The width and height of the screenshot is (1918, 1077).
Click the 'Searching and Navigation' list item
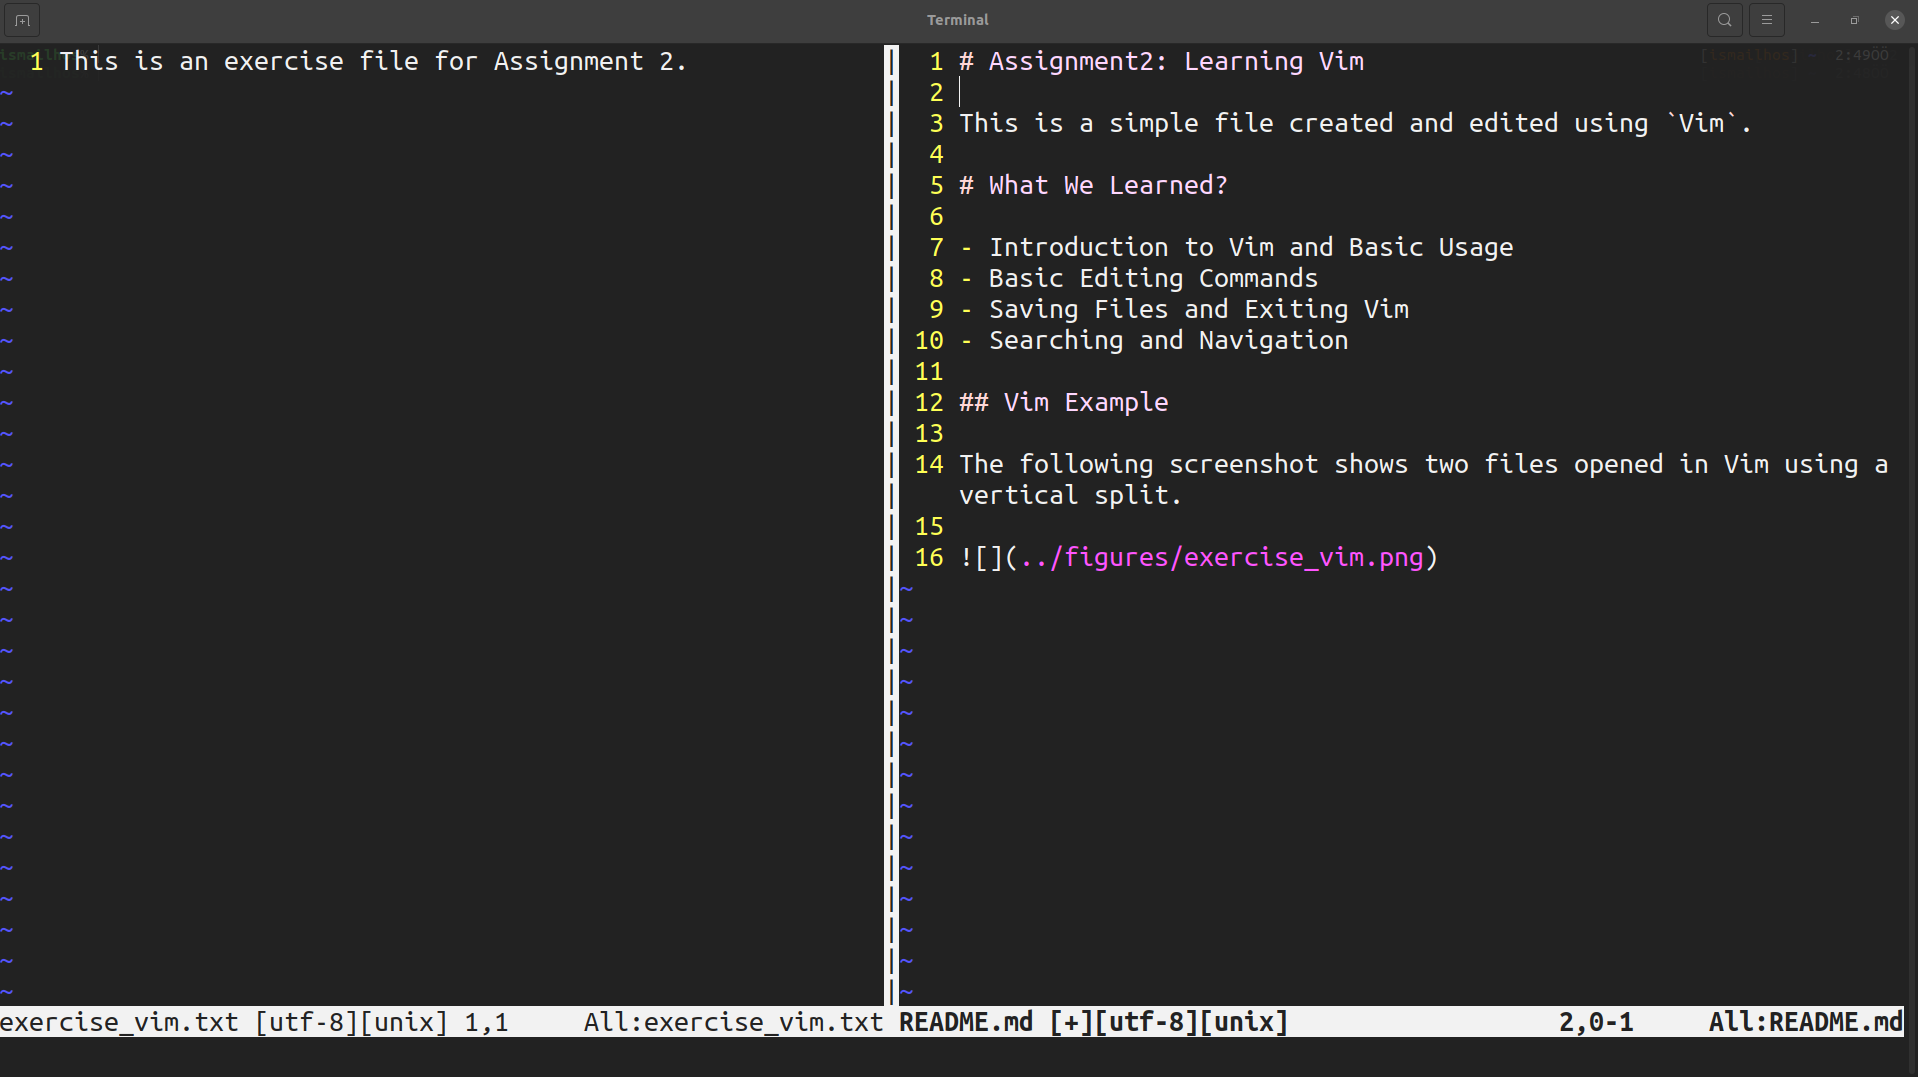[x=1167, y=341]
